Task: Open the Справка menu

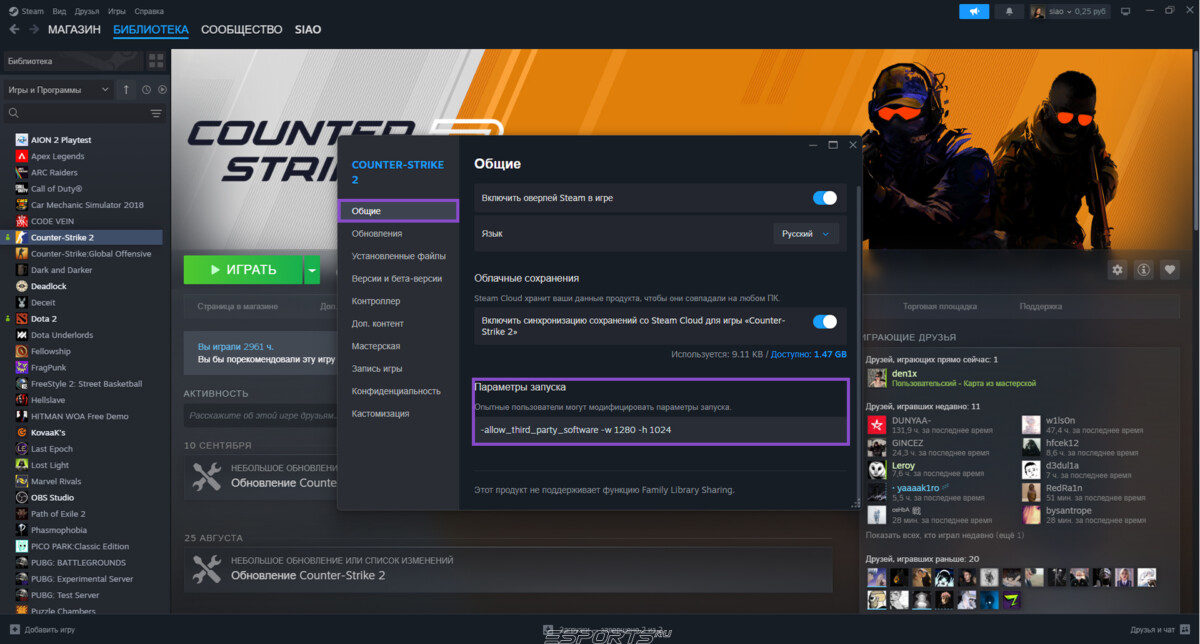Action: [x=150, y=10]
